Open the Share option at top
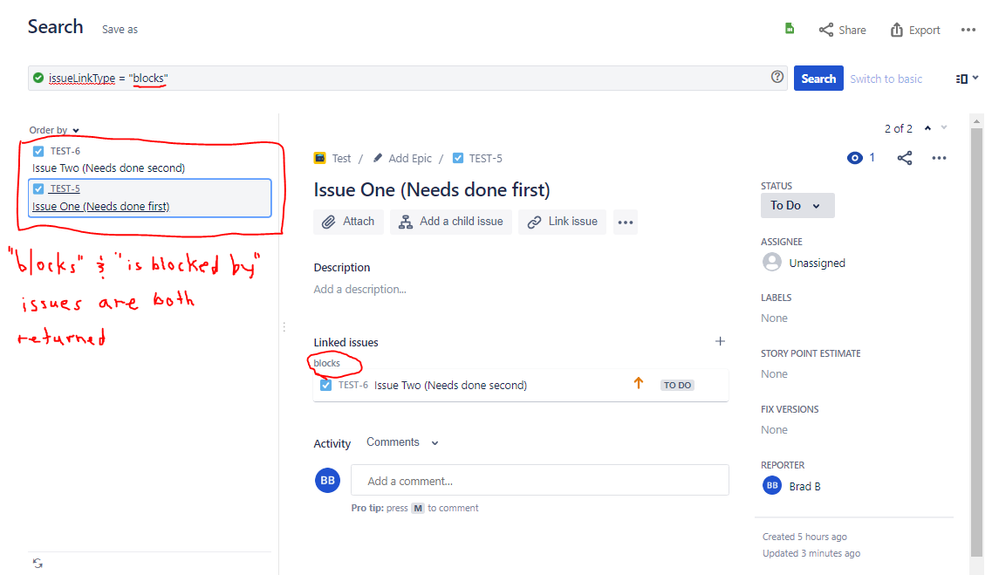Screen dimensions: 999x575 pyautogui.click(x=842, y=30)
